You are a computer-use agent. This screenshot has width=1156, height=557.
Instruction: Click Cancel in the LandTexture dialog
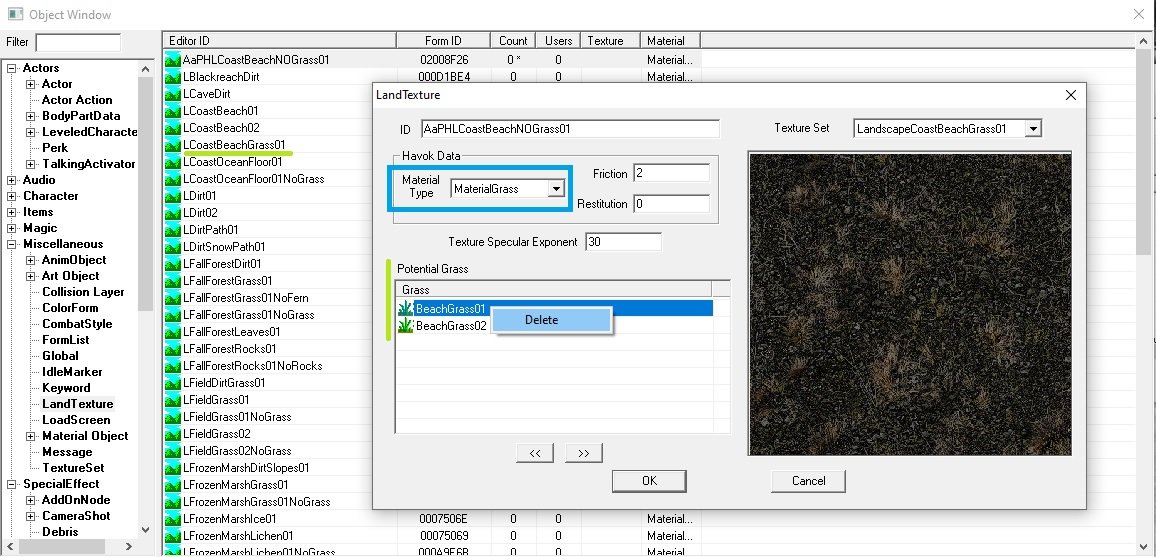point(808,481)
